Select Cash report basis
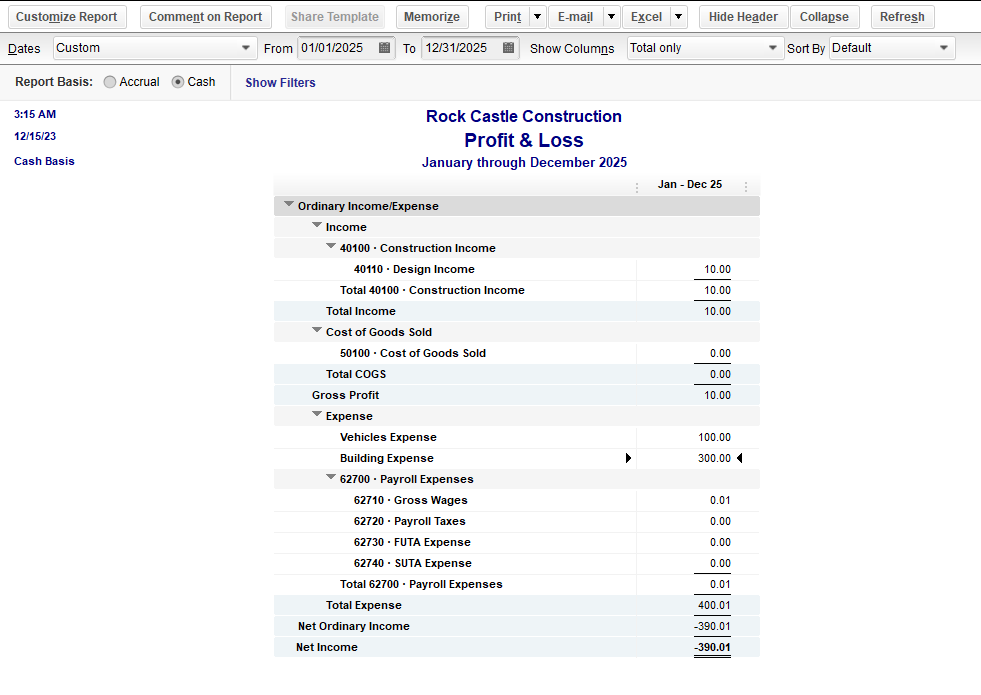The height and width of the screenshot is (695, 981). (178, 82)
